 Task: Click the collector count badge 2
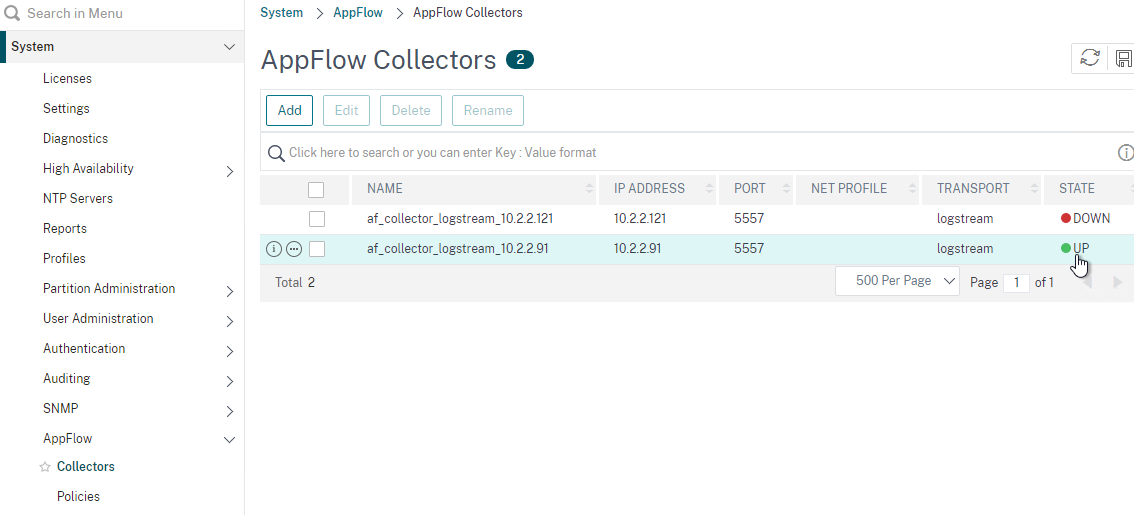(x=520, y=59)
